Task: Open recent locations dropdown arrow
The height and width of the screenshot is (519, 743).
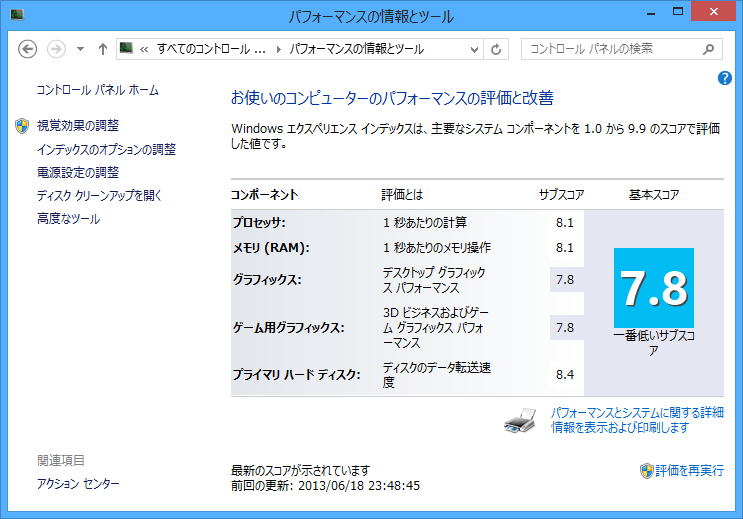Action: click(81, 49)
